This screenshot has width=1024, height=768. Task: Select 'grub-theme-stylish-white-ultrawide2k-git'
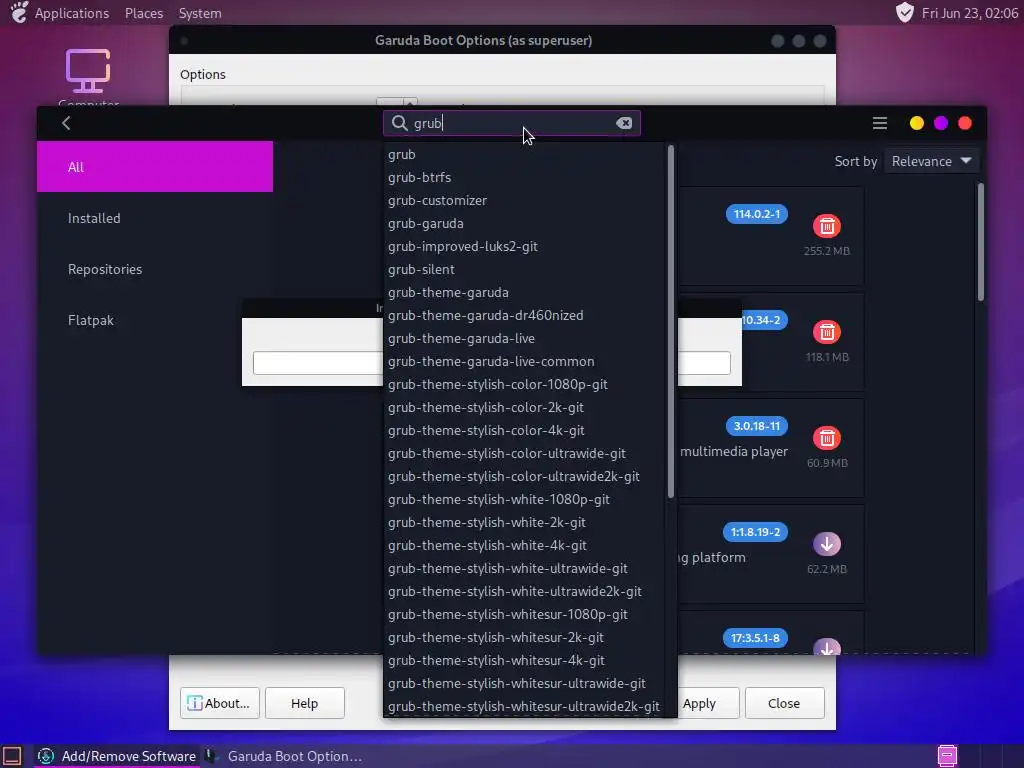(x=524, y=591)
